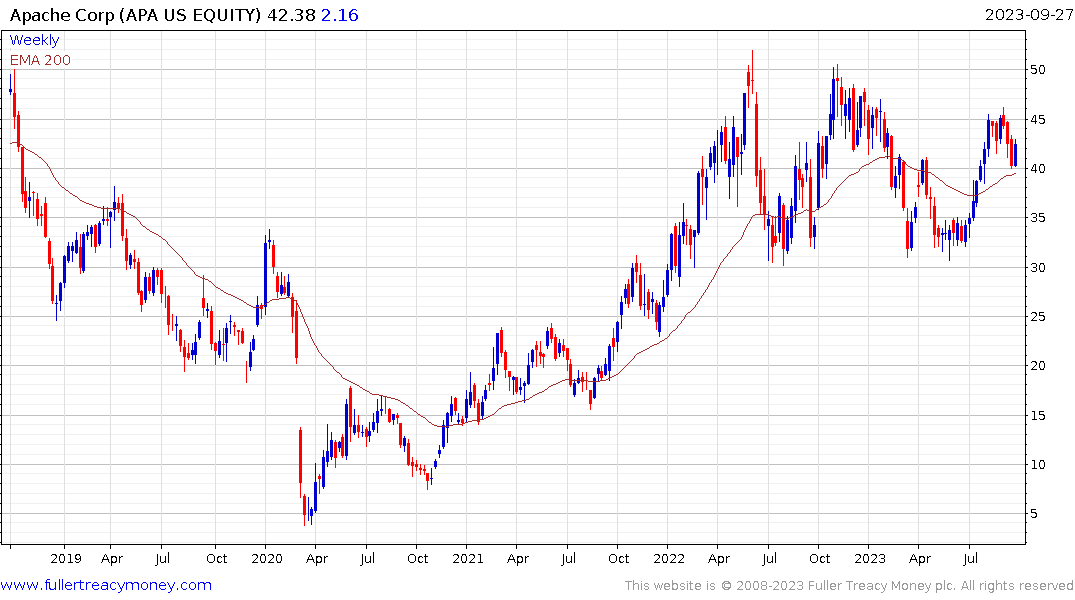Click the 2021 time axis label
Viewport: 1075px width, 600px height.
click(x=468, y=559)
